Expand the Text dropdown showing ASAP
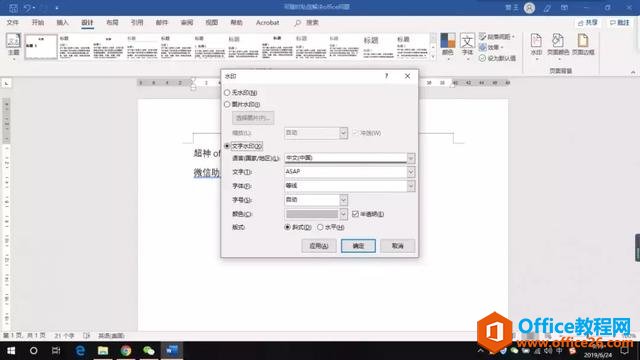The width and height of the screenshot is (640, 360). click(411, 172)
